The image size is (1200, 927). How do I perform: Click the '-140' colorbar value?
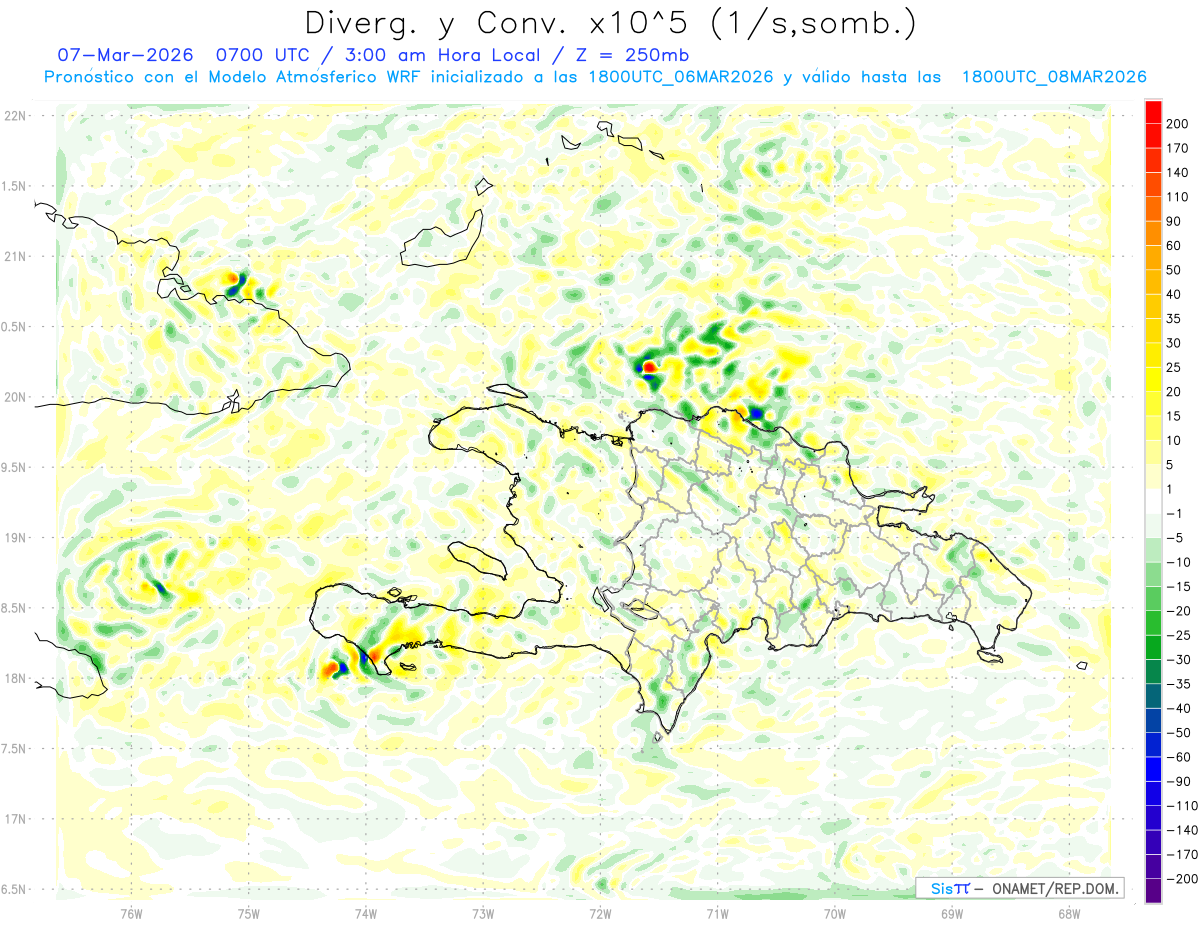(x=1183, y=830)
